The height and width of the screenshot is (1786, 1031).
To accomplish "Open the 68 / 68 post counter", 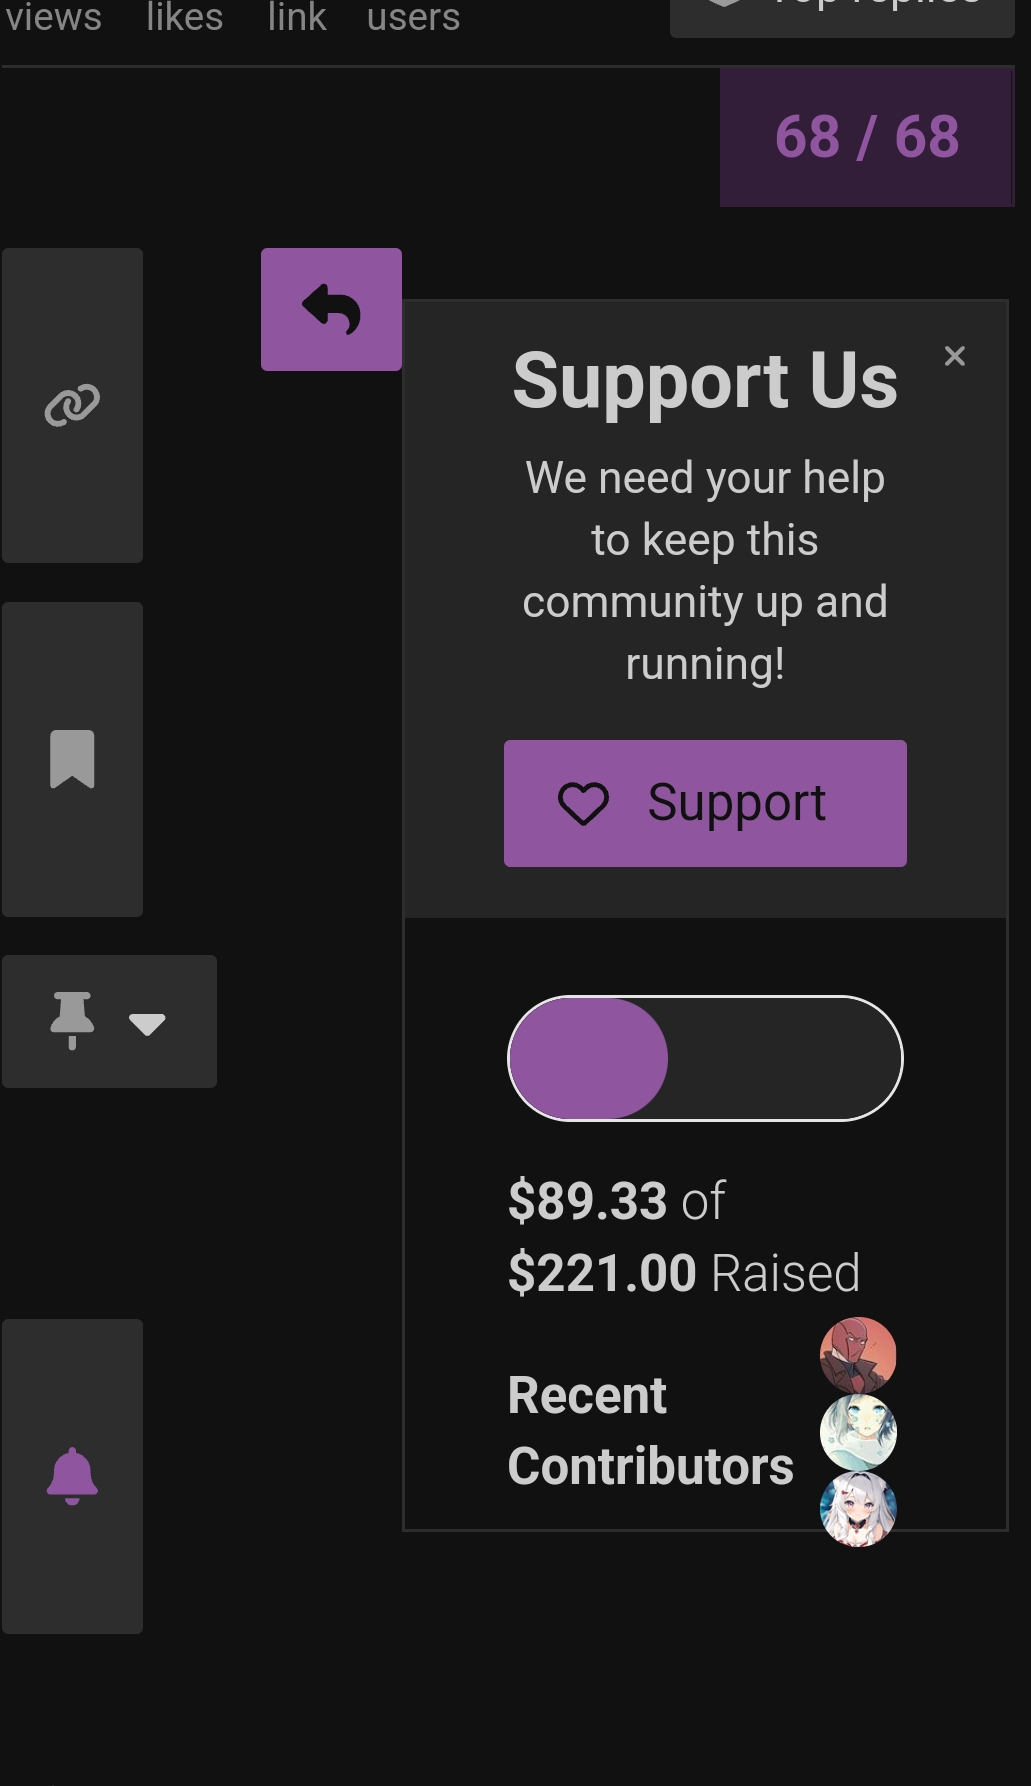I will tap(867, 137).
